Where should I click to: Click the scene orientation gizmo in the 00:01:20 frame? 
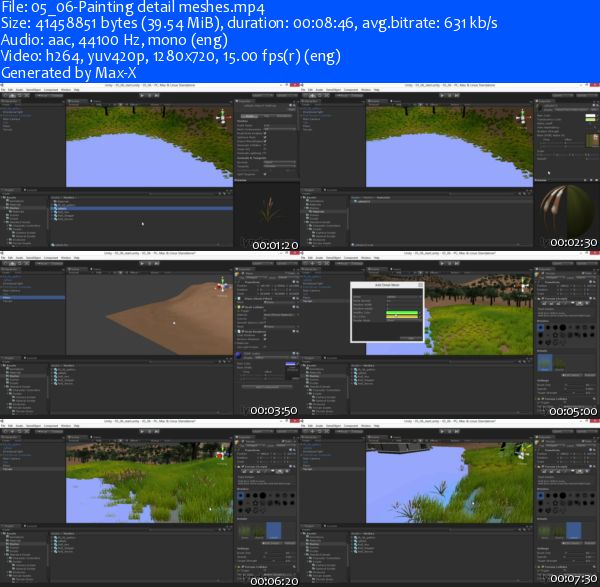click(223, 117)
